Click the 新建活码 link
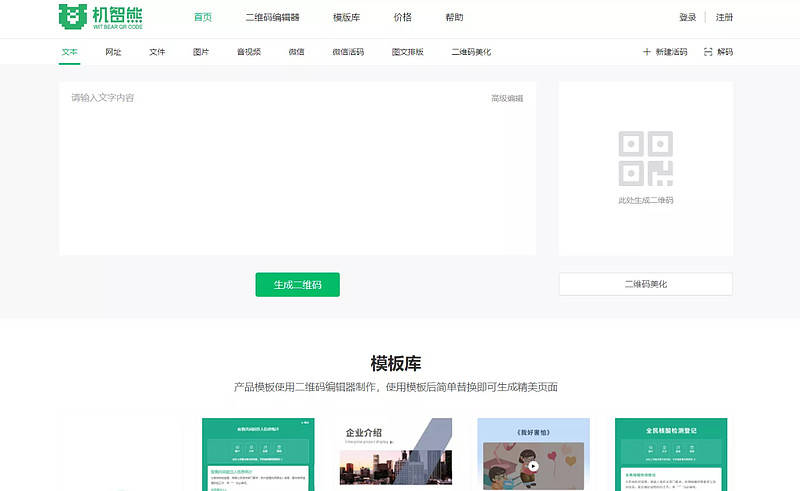 click(671, 52)
